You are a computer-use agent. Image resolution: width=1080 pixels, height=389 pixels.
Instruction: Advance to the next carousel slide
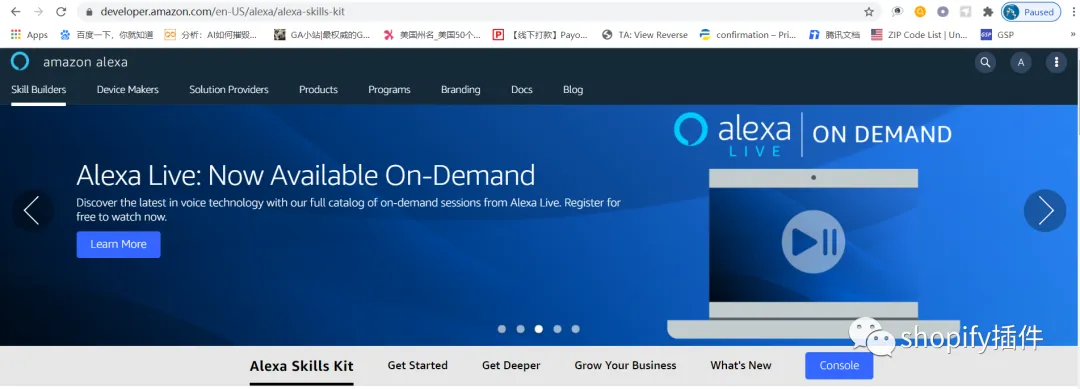(1045, 211)
